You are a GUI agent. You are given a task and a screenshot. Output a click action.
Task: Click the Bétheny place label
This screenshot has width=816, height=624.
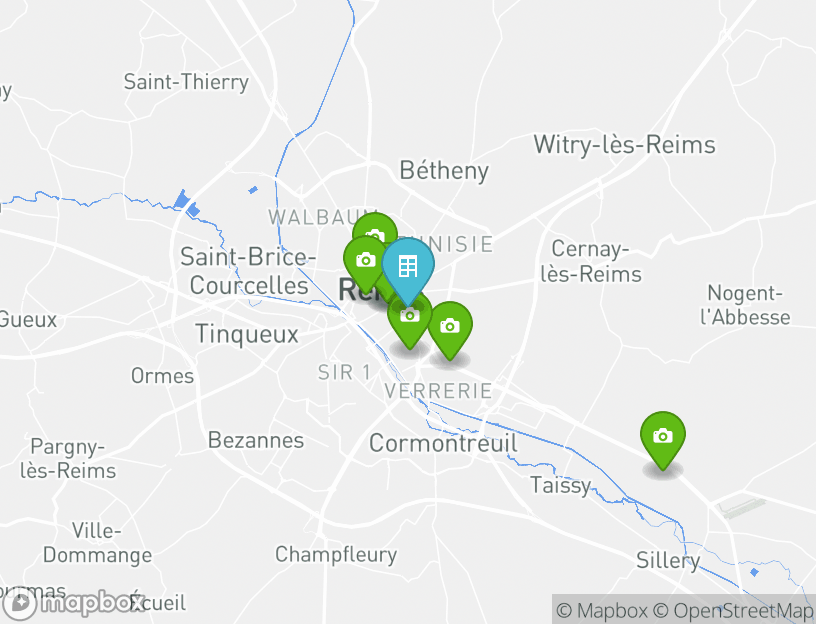pos(444,171)
